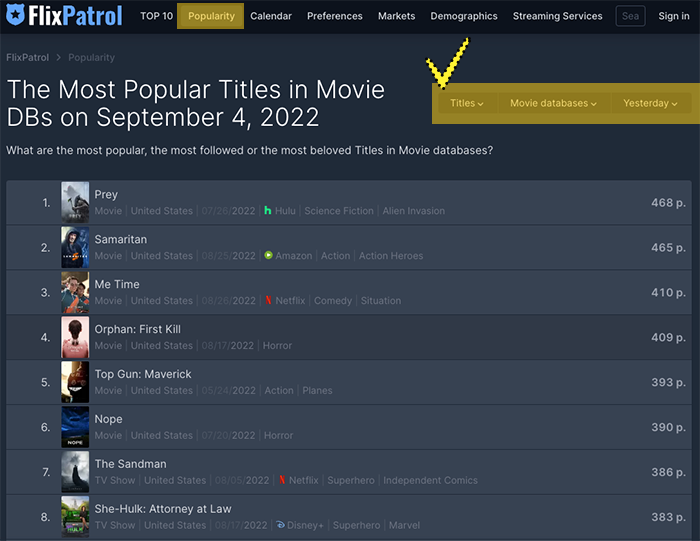Click United States in Nope row
Image resolution: width=700 pixels, height=541 pixels.
[162, 435]
